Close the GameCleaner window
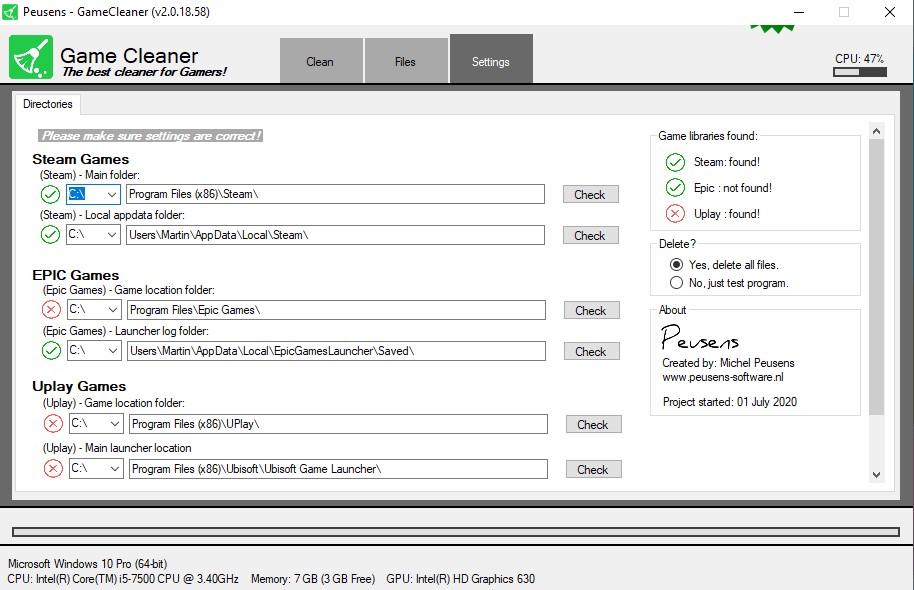Image resolution: width=914 pixels, height=590 pixels. tap(890, 12)
